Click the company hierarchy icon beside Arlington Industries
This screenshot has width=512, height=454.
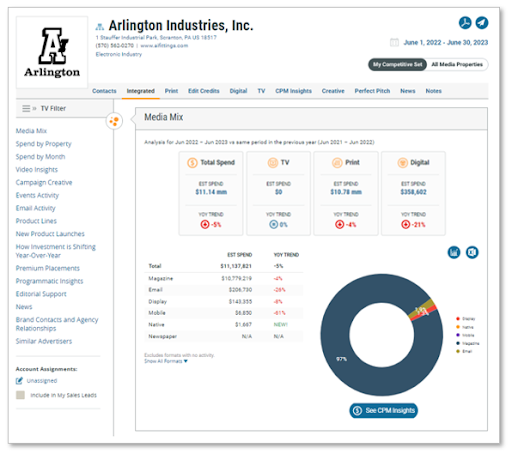pyautogui.click(x=100, y=26)
